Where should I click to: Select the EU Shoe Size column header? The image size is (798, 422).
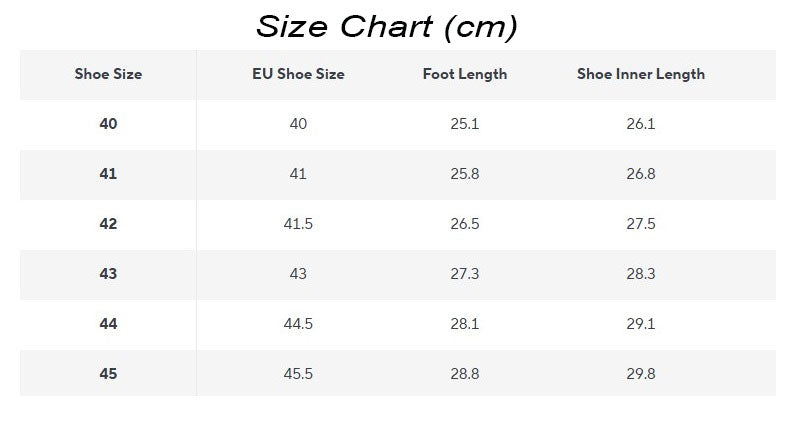pos(298,74)
